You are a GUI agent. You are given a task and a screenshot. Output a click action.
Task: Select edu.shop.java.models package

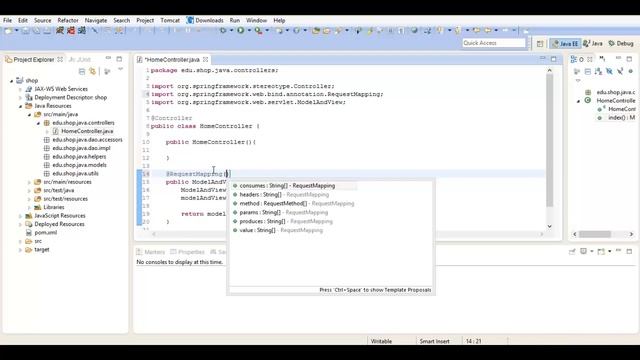pyautogui.click(x=80, y=165)
